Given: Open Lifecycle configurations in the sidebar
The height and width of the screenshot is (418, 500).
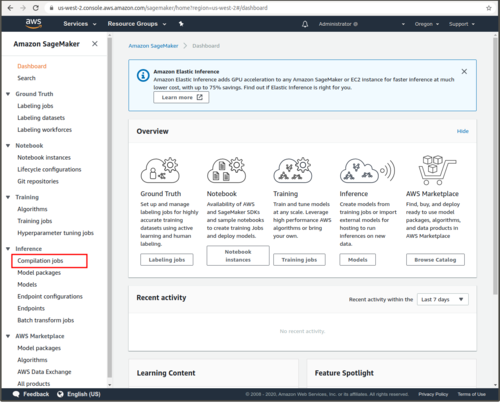Looking at the screenshot, I should tap(49, 169).
